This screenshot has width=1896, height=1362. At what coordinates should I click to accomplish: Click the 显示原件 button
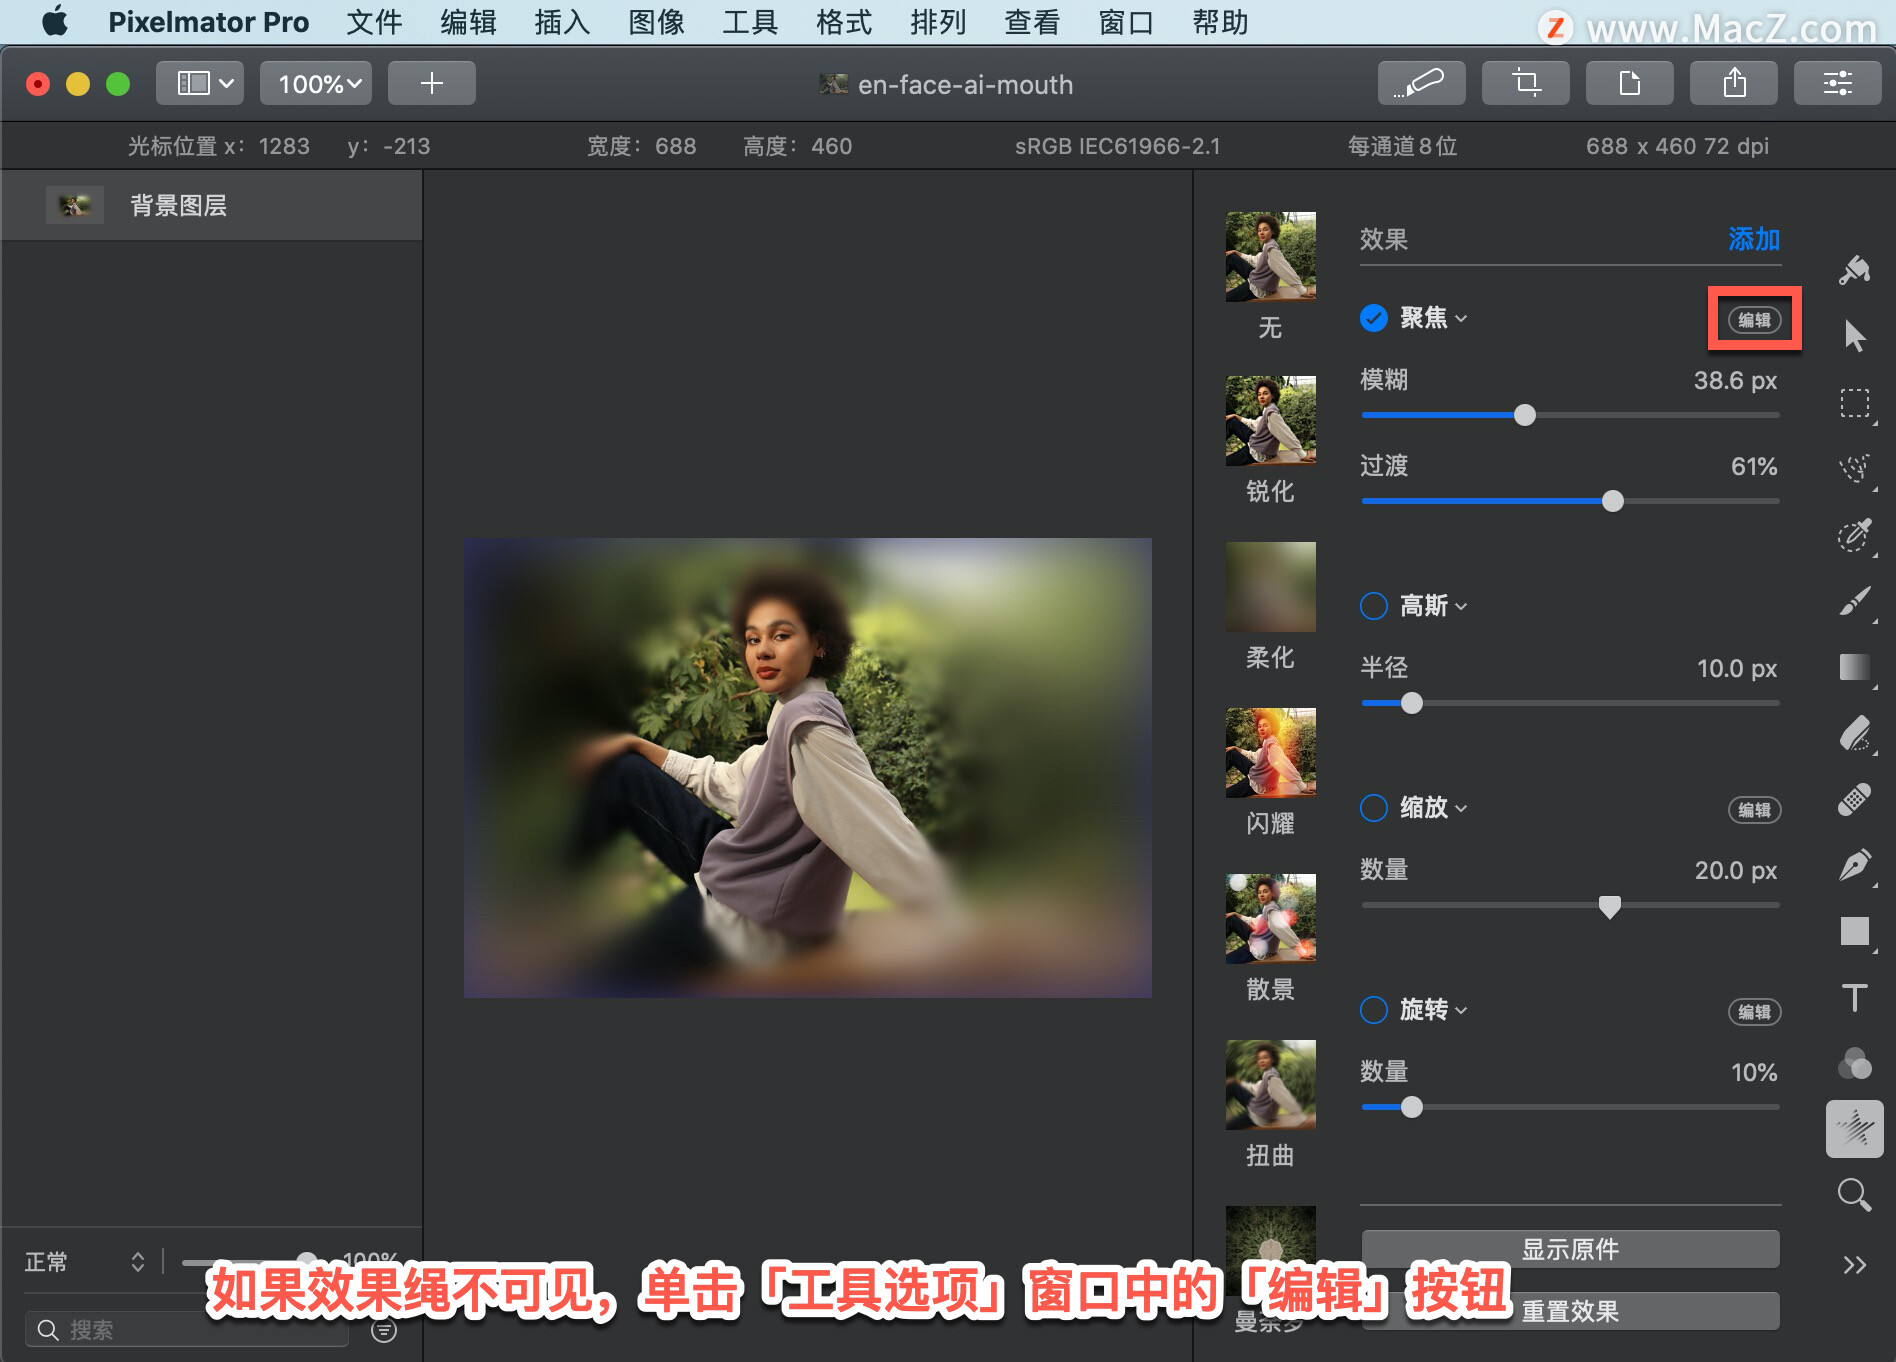click(1570, 1249)
